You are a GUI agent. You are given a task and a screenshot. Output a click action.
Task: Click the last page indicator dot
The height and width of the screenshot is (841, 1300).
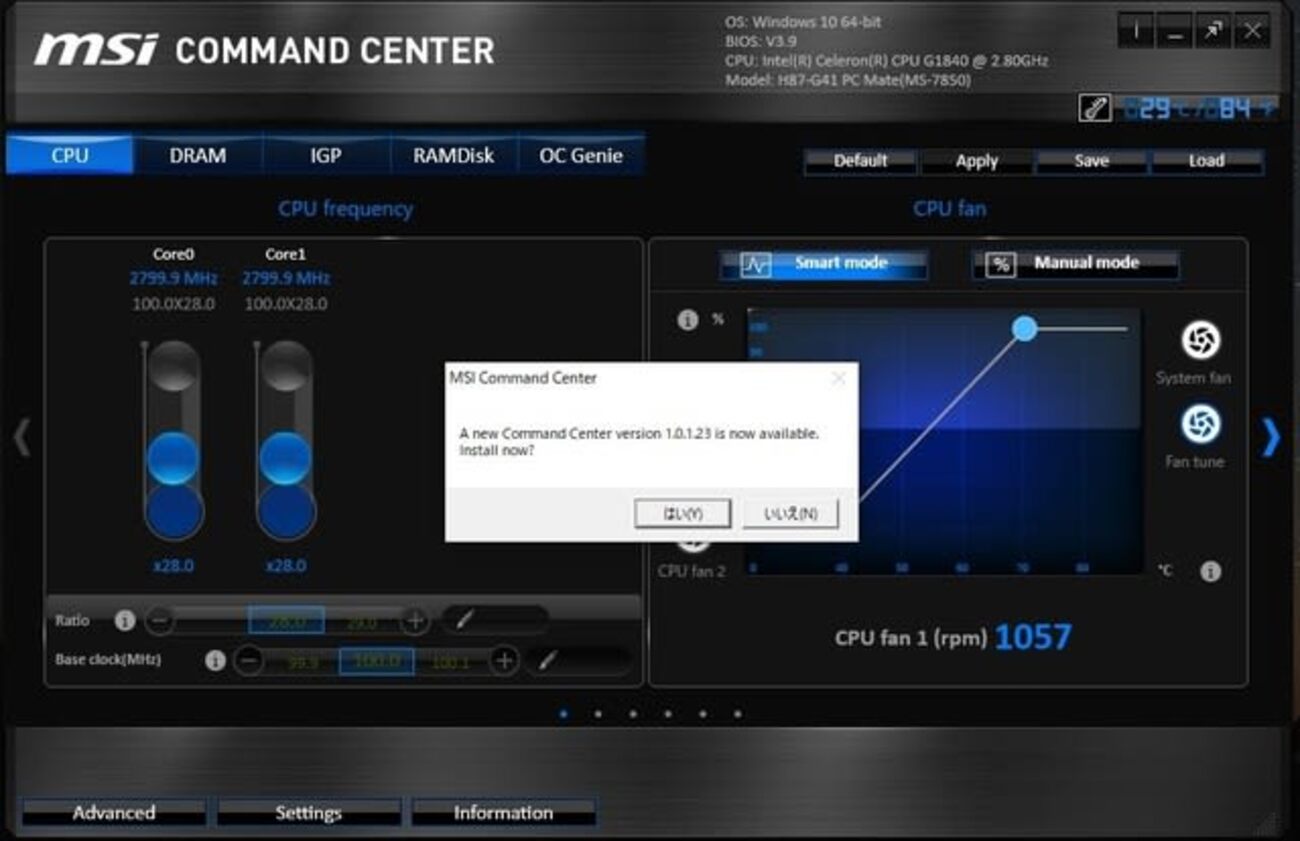[738, 714]
